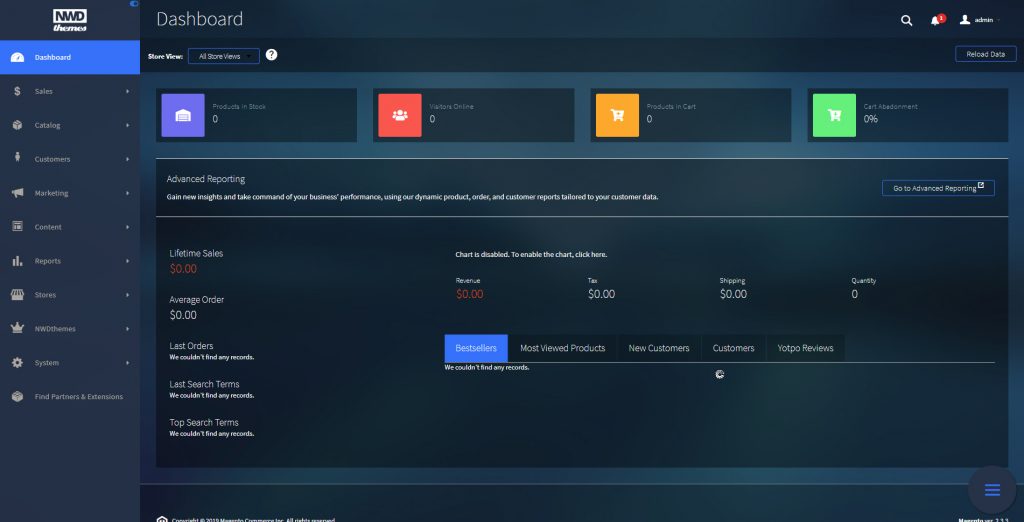1024x522 pixels.
Task: Click the Revenue $0.00 amount
Action: pyautogui.click(x=470, y=294)
